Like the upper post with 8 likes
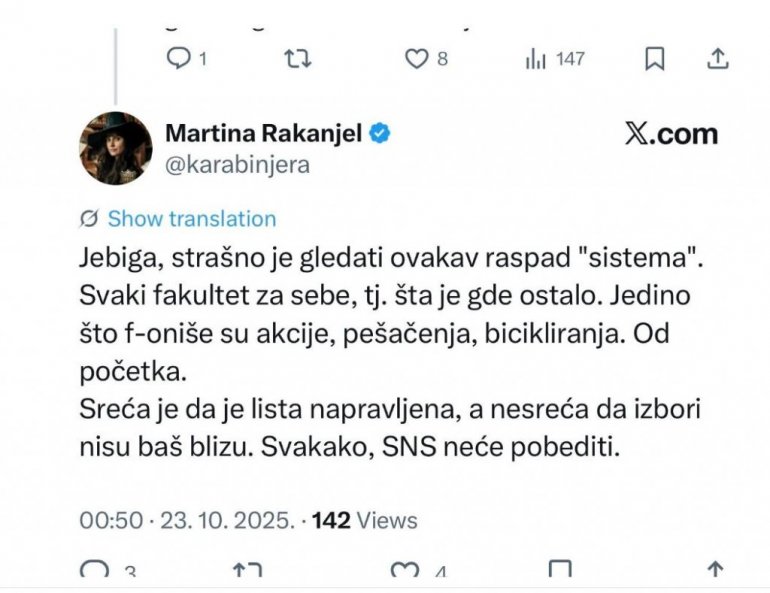Screen dimensions: 770x593 click(x=416, y=60)
